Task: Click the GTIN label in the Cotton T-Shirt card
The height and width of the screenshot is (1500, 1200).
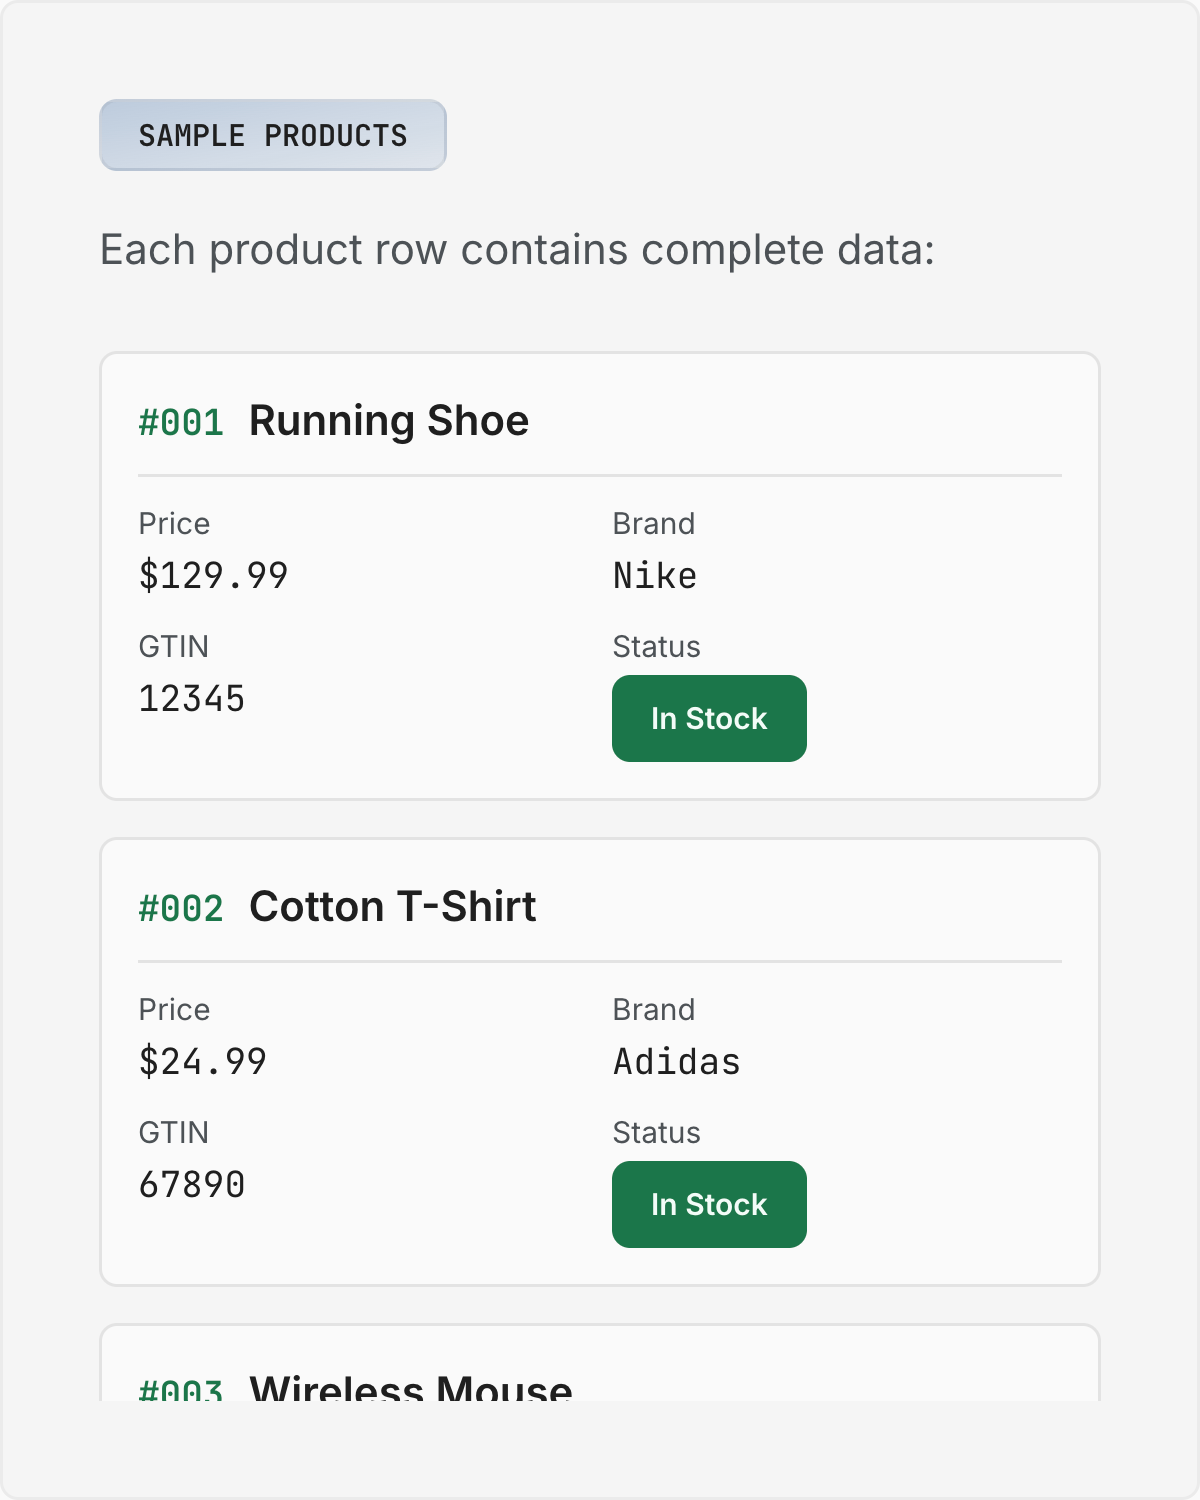Action: pos(174,1132)
